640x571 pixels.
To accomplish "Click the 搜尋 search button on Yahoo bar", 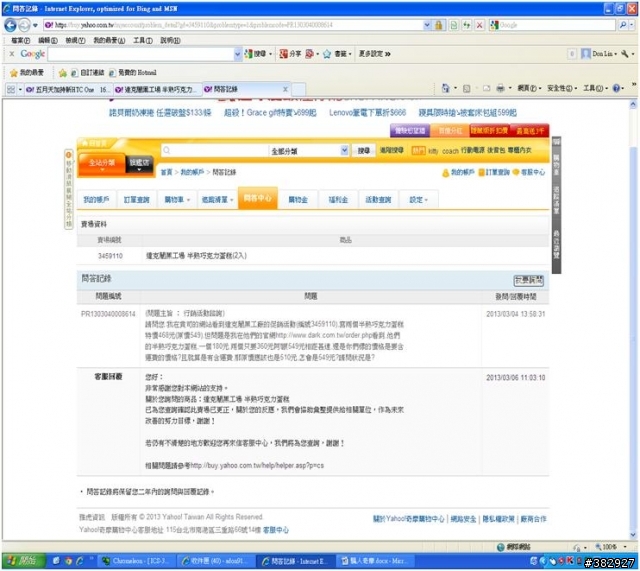I will (x=363, y=151).
